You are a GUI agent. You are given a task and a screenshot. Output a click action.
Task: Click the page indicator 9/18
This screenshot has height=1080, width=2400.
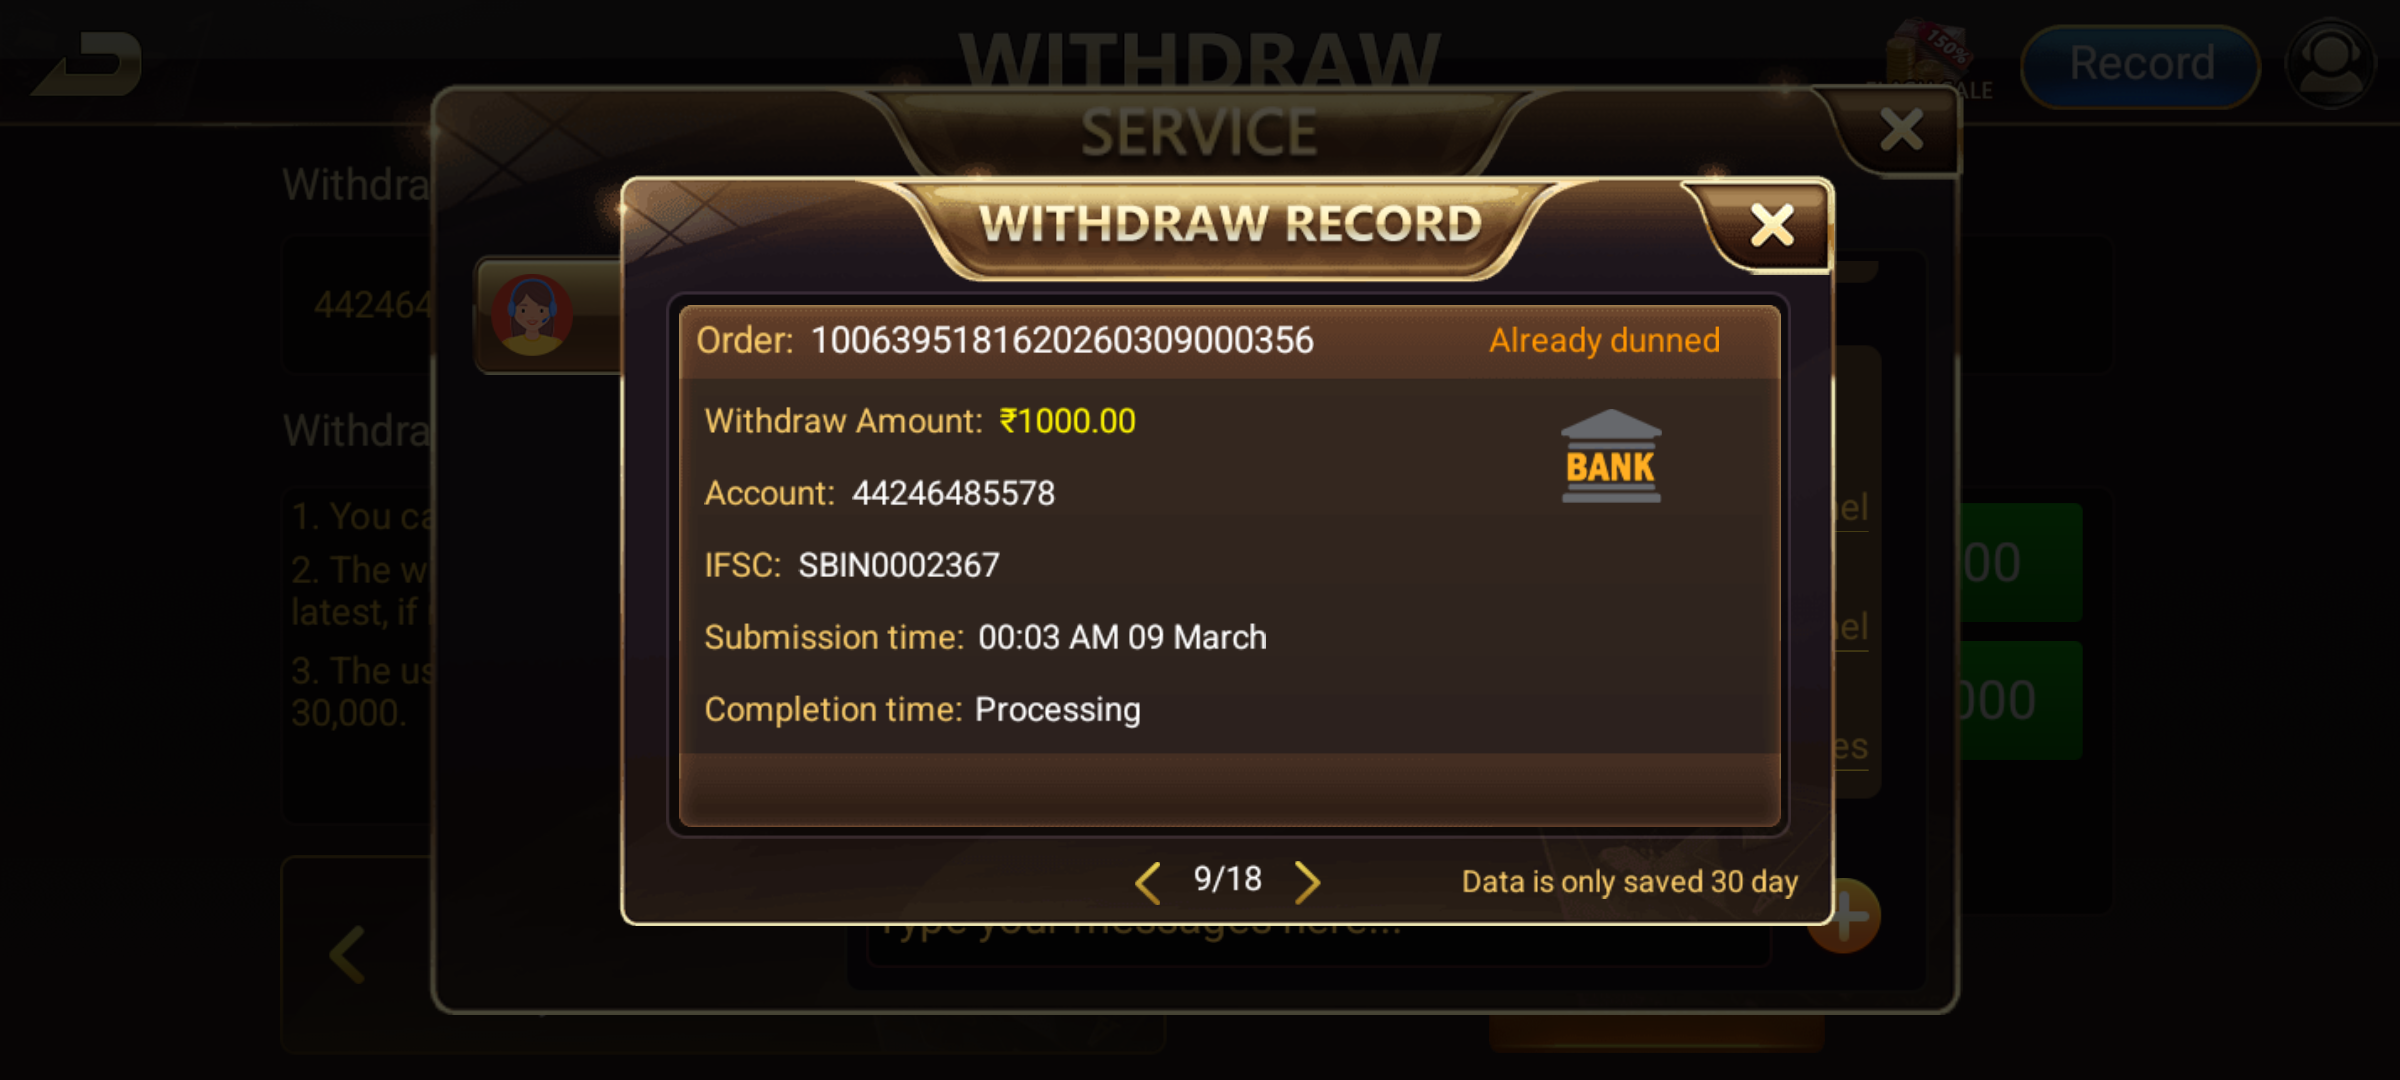pyautogui.click(x=1228, y=880)
